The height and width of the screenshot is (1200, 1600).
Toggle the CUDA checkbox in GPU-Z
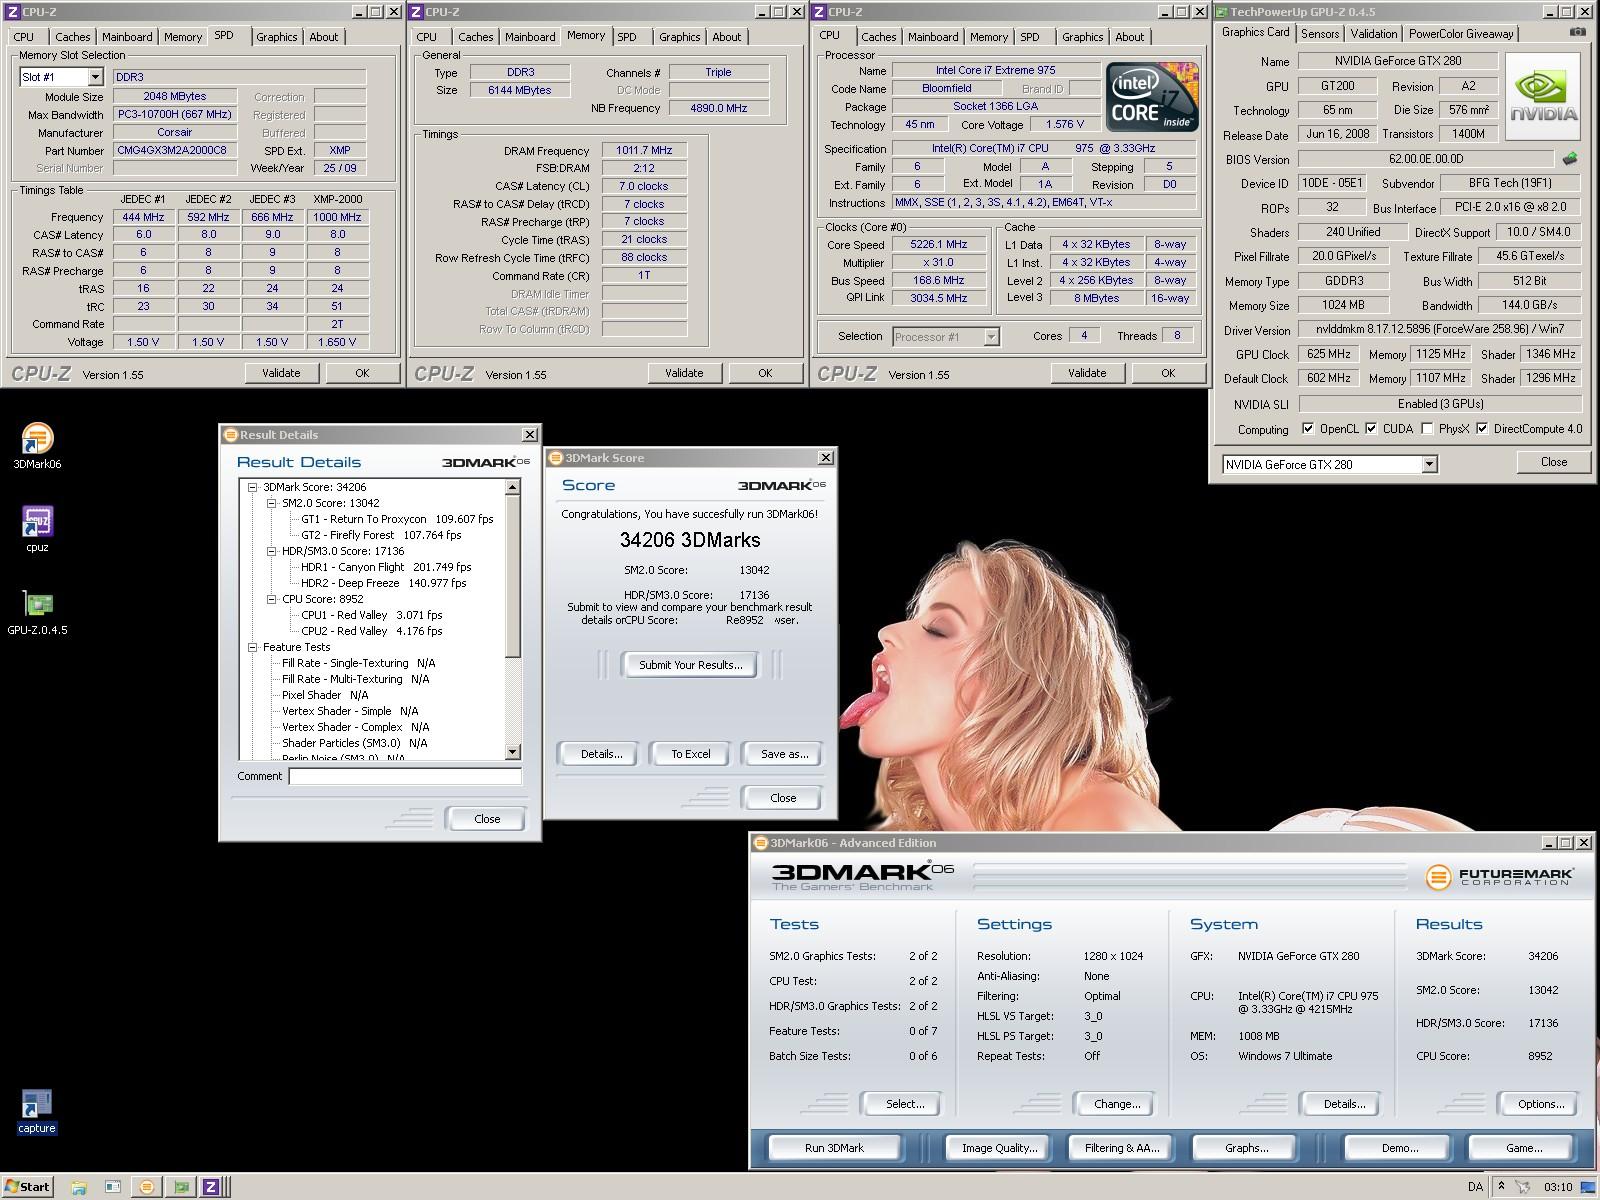pyautogui.click(x=1371, y=429)
